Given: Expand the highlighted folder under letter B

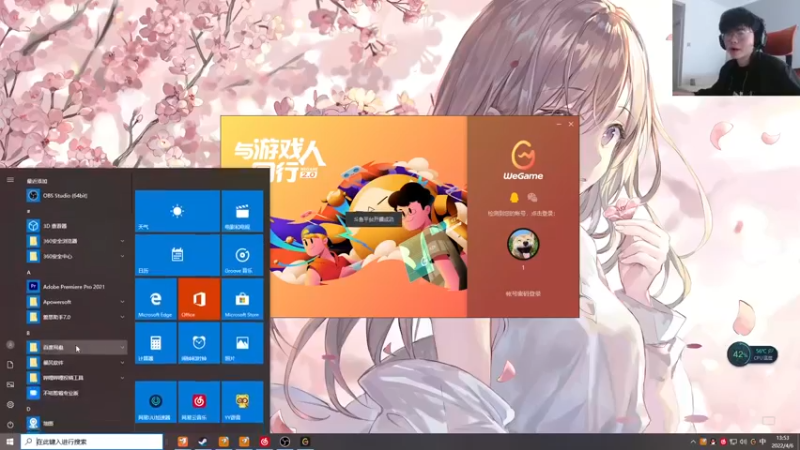Looking at the screenshot, I should (122, 347).
